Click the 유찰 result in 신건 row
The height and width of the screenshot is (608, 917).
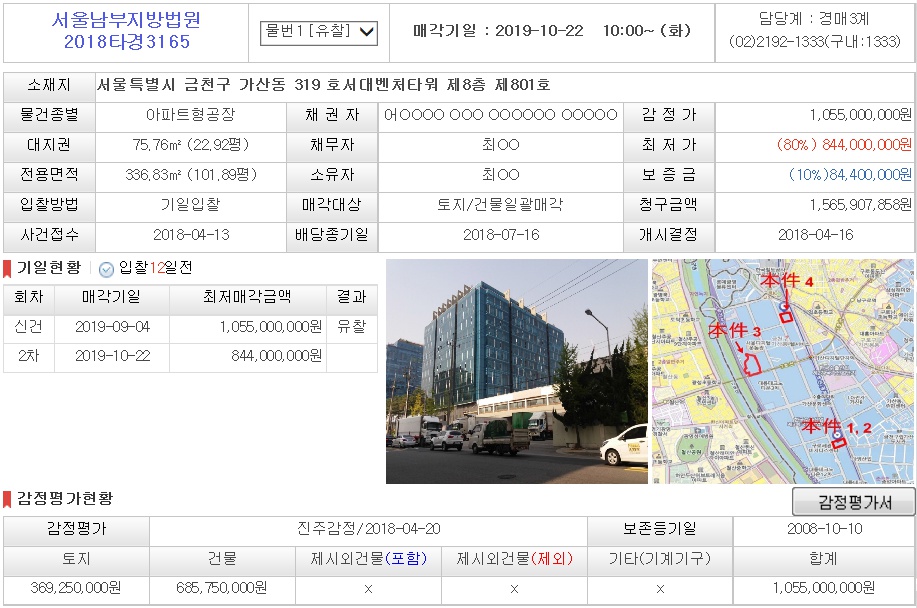coord(351,326)
